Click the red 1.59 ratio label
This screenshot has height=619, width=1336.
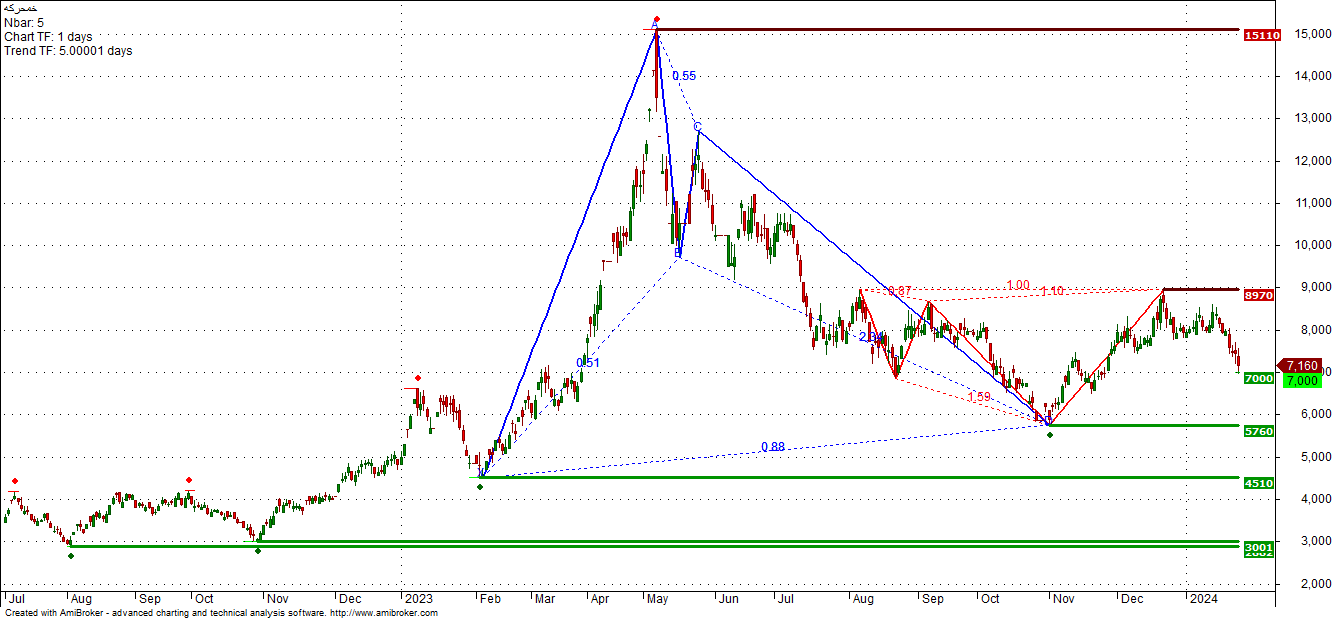click(x=979, y=397)
